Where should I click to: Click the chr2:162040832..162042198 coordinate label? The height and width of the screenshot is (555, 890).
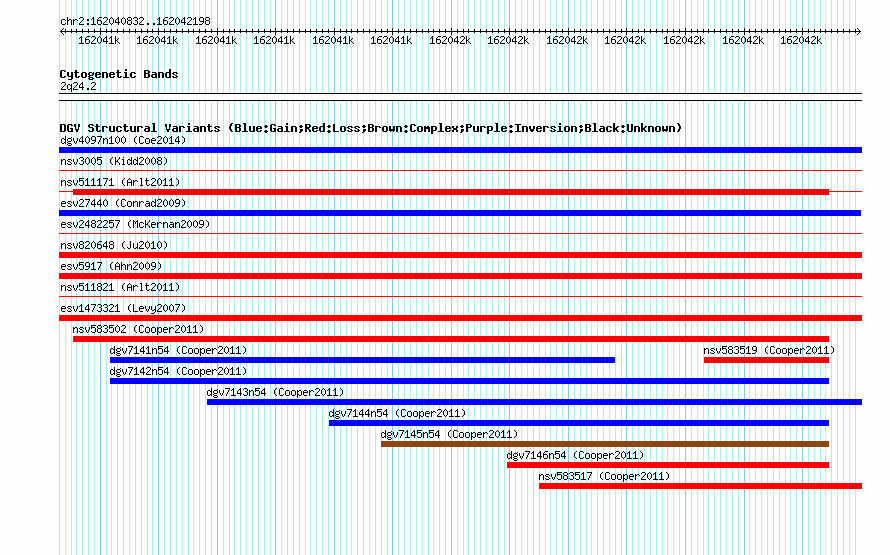point(135,21)
